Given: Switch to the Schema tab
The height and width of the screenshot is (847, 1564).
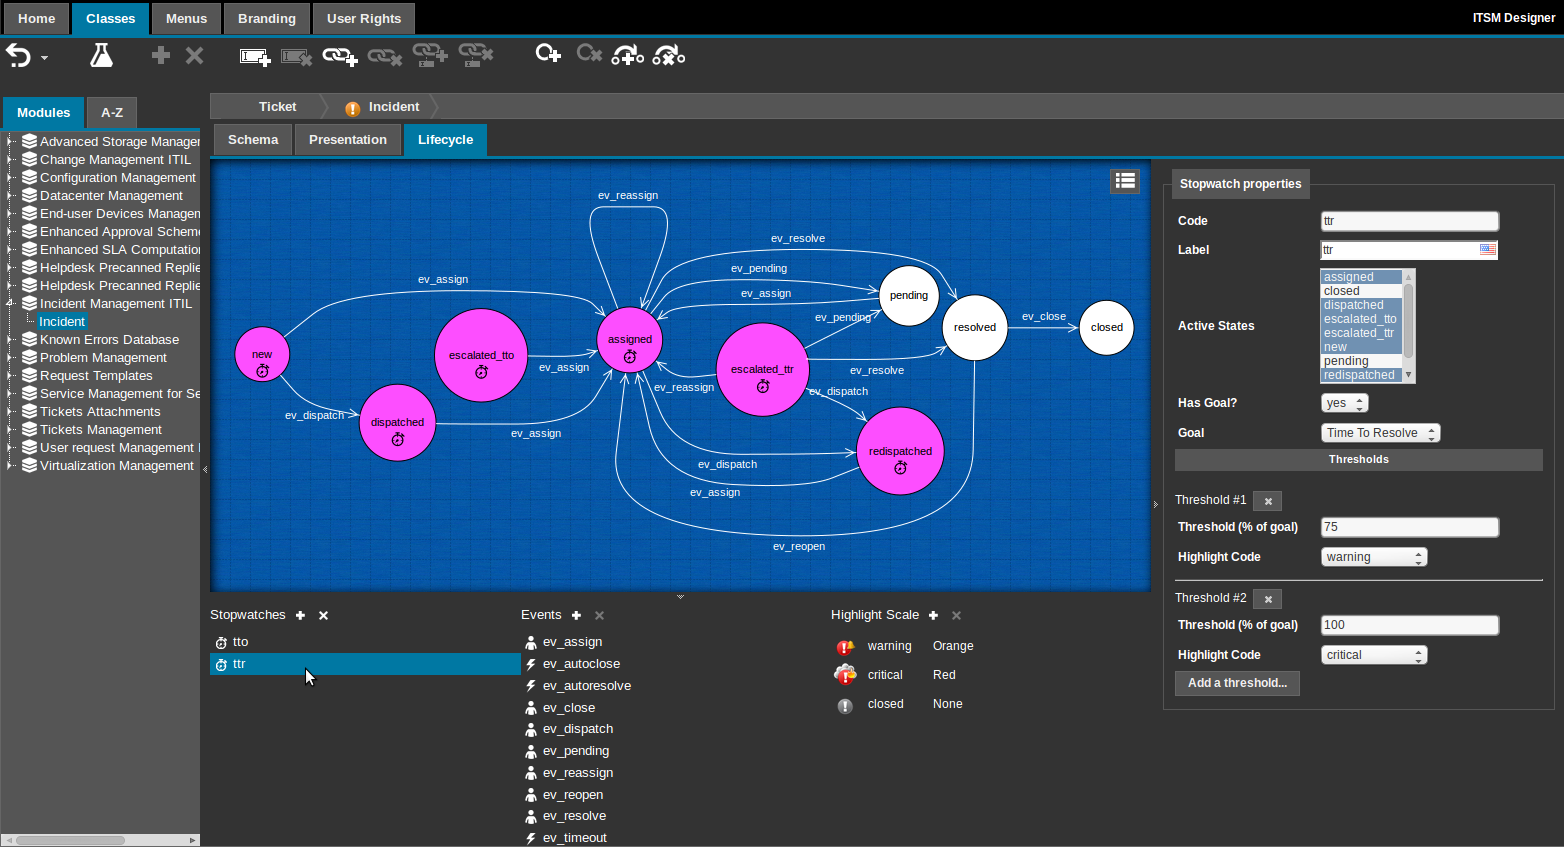Looking at the screenshot, I should coord(253,140).
